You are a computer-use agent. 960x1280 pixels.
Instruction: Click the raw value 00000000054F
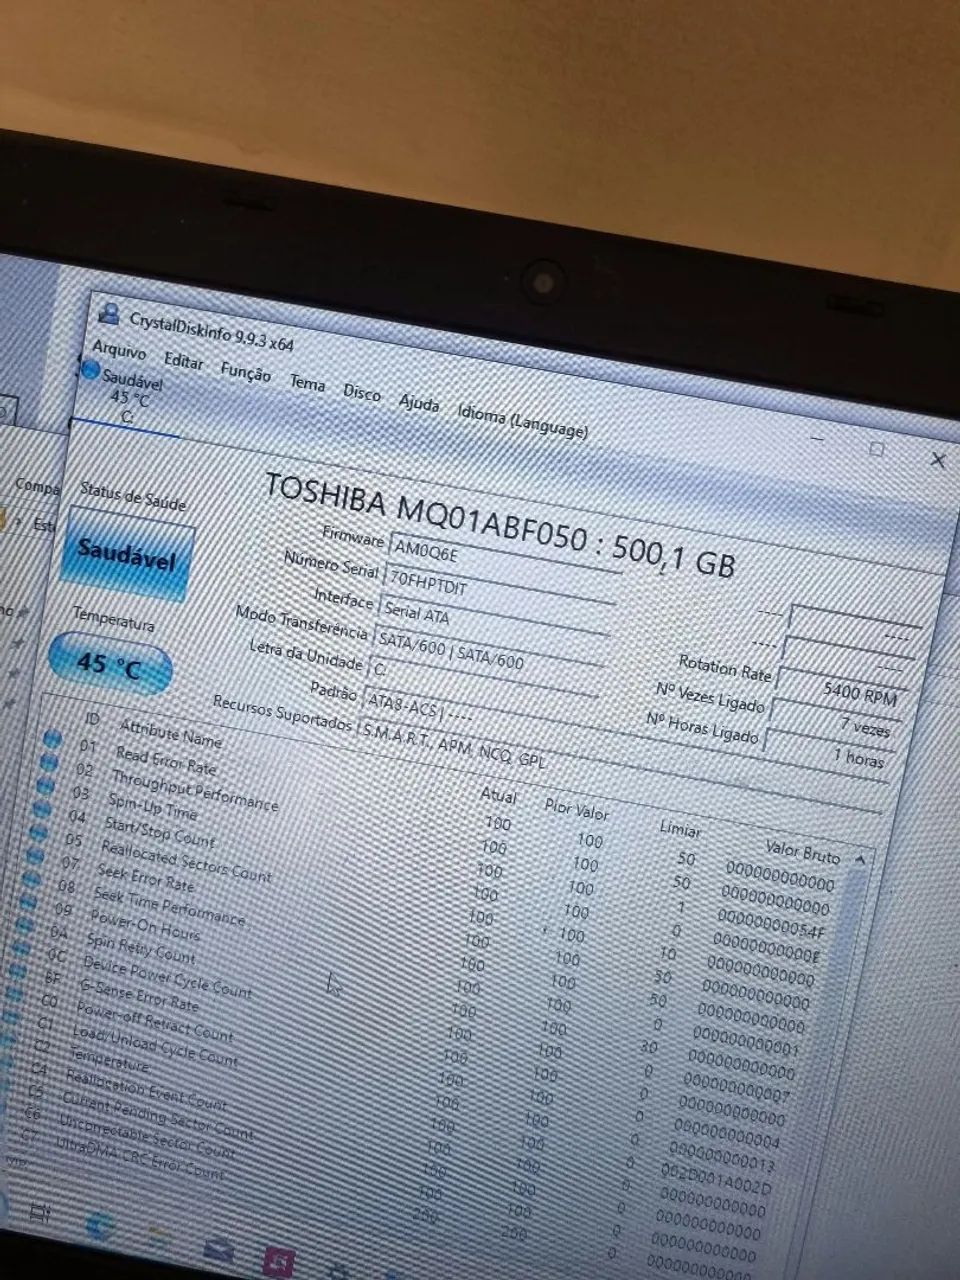click(771, 924)
